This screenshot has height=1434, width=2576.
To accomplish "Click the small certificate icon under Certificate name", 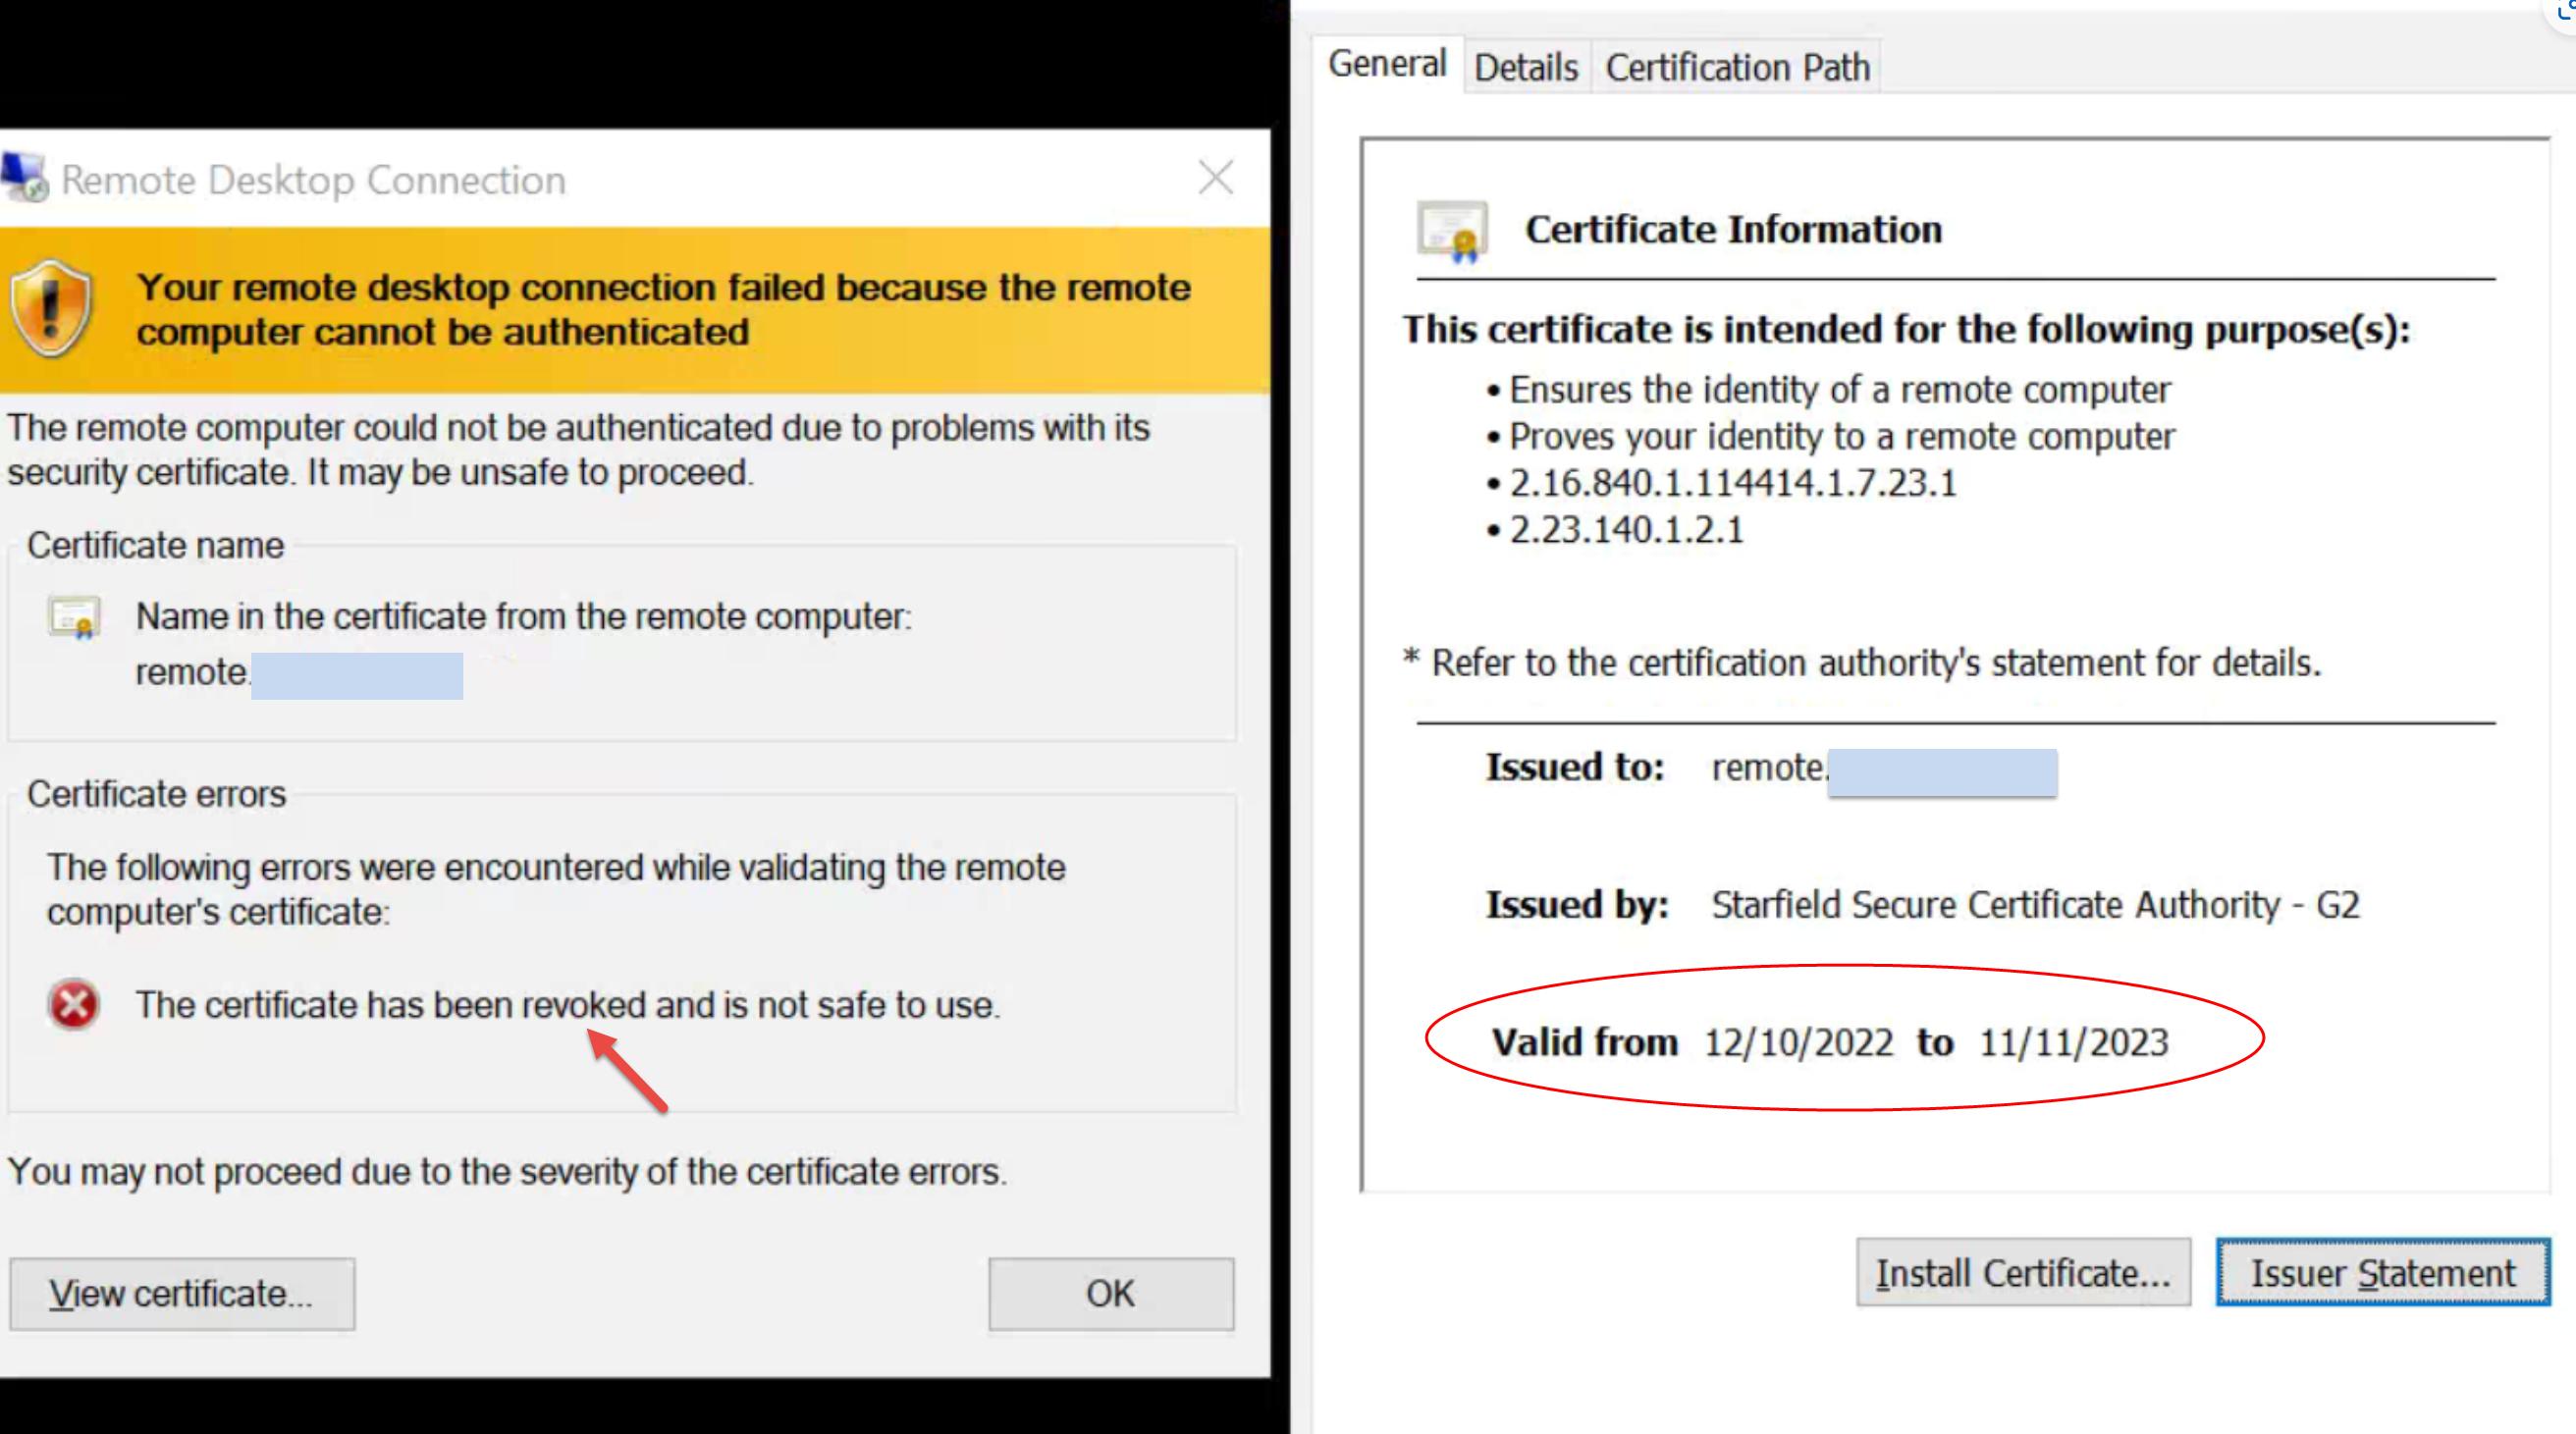I will 75,617.
